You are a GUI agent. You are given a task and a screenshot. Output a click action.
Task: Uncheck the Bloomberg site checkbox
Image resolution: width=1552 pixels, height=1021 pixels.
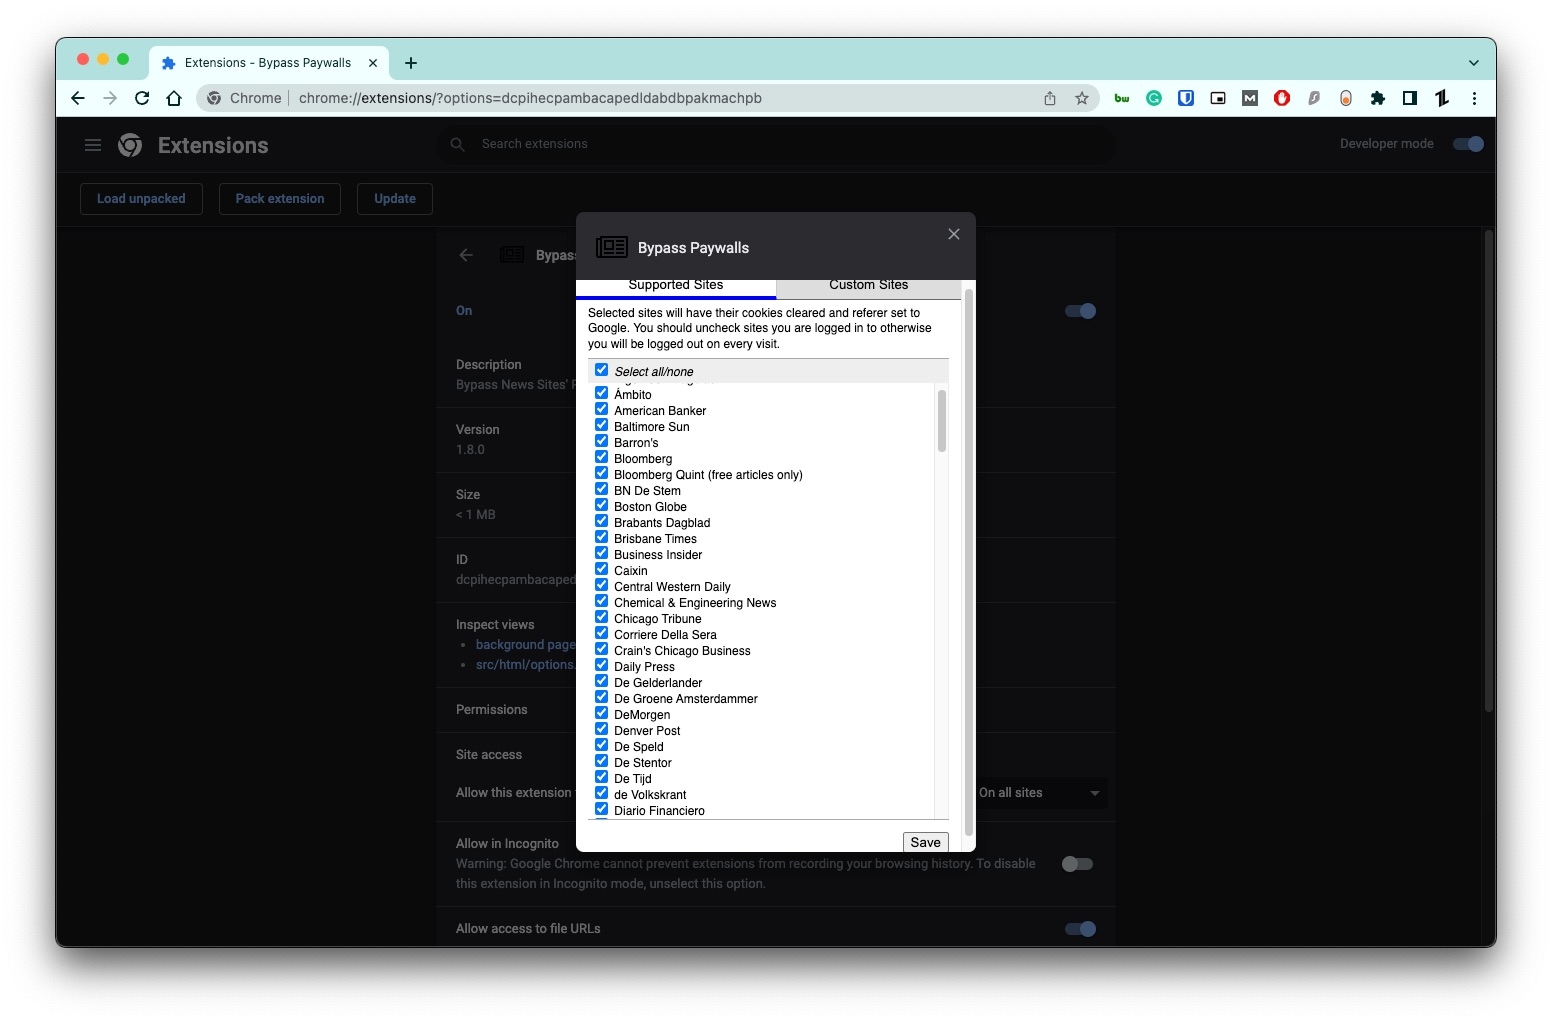point(601,456)
